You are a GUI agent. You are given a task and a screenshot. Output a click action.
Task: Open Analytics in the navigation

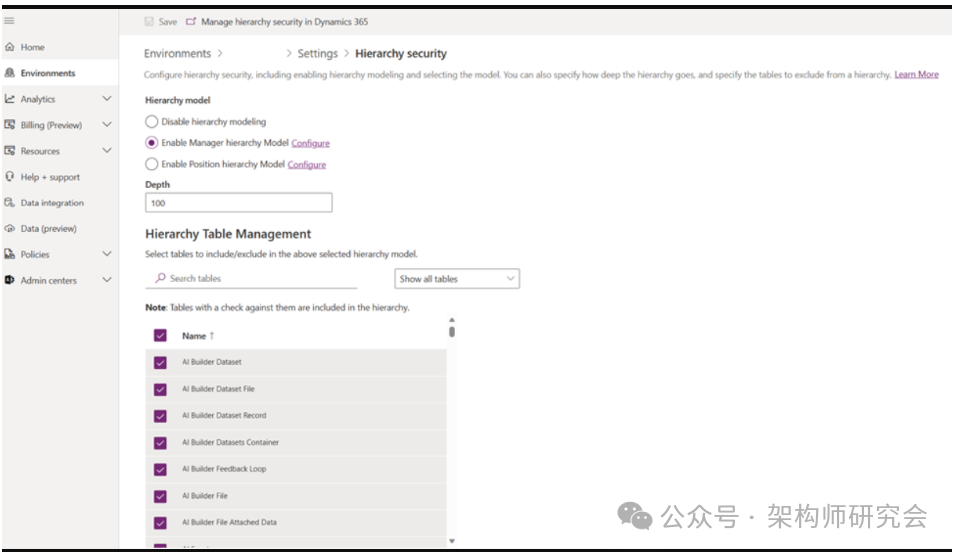(x=38, y=98)
